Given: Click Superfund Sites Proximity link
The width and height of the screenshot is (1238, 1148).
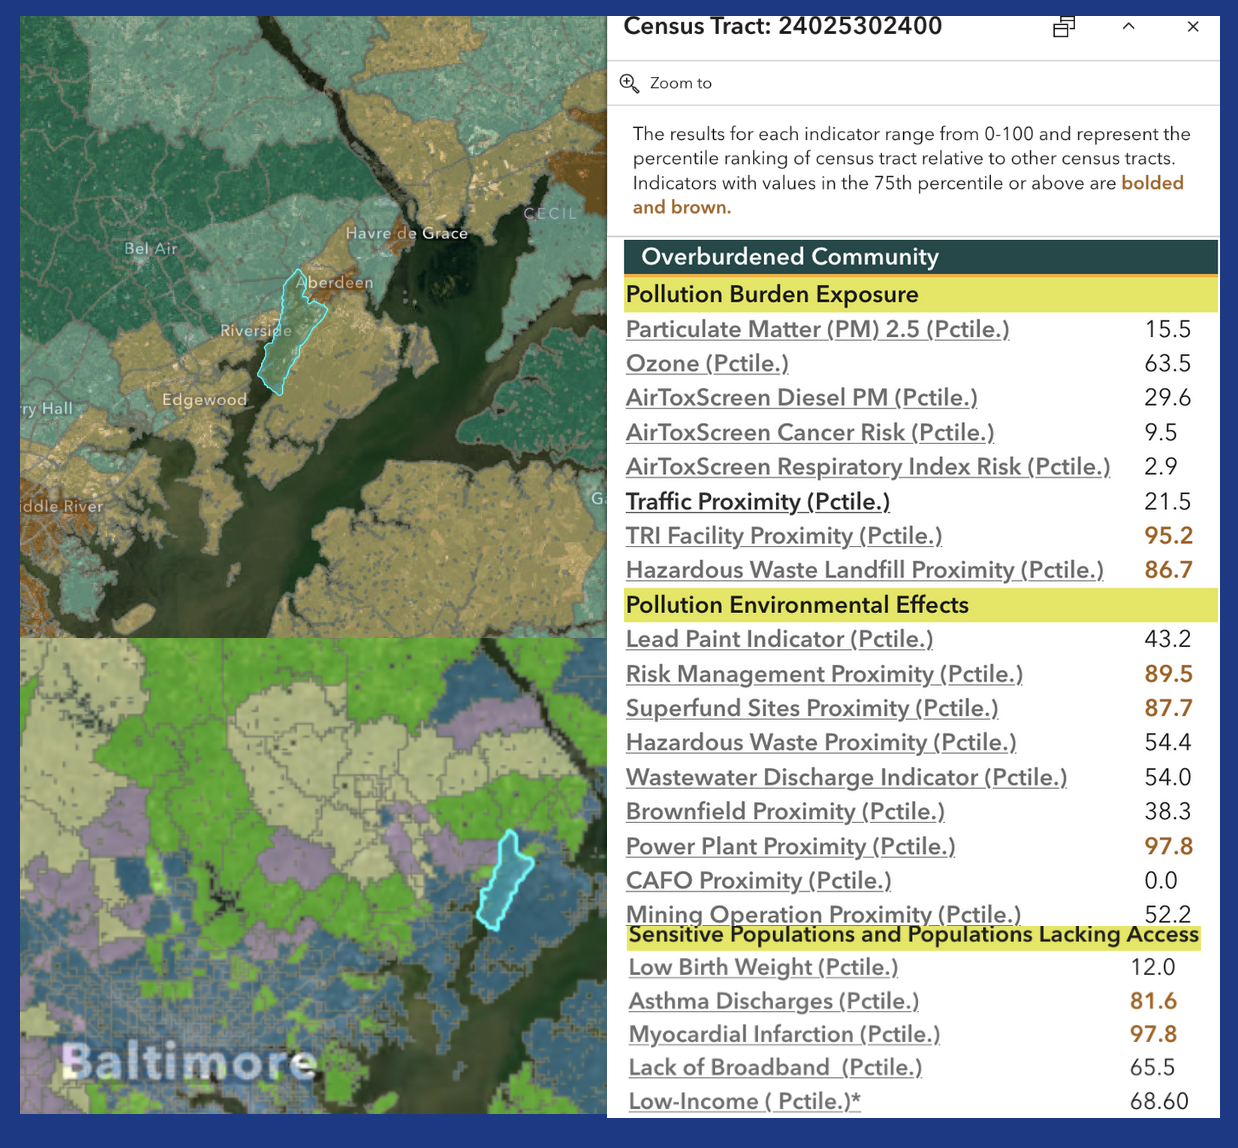Looking at the screenshot, I should click(x=812, y=707).
